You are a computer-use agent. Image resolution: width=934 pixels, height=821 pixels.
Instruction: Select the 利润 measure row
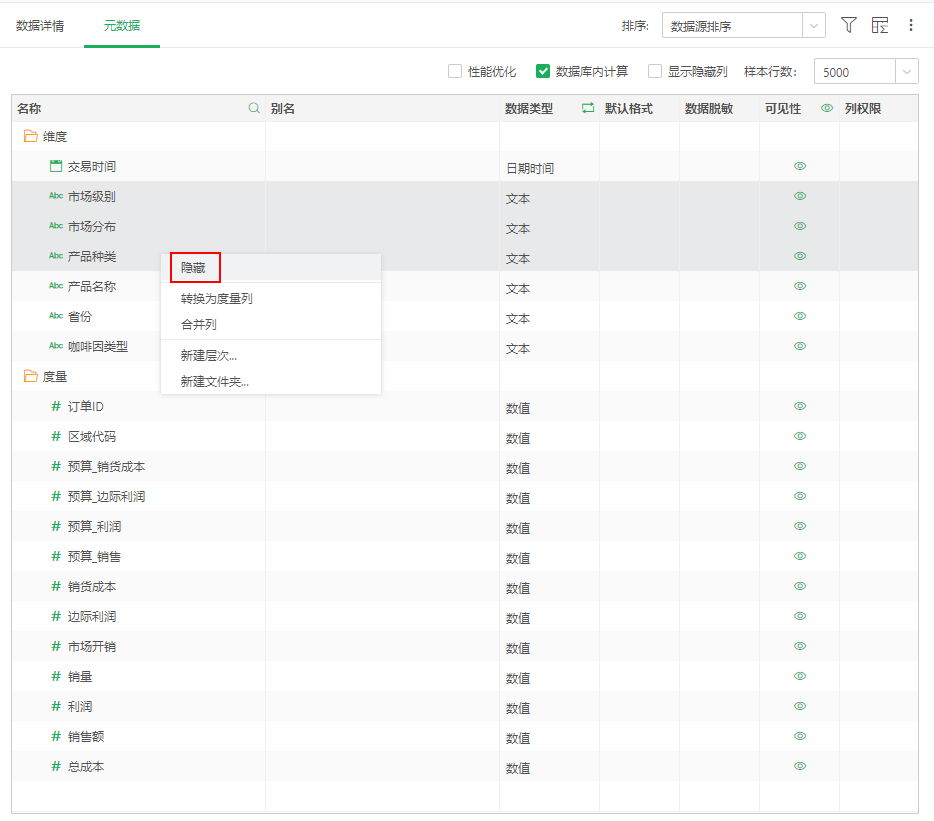coord(80,706)
